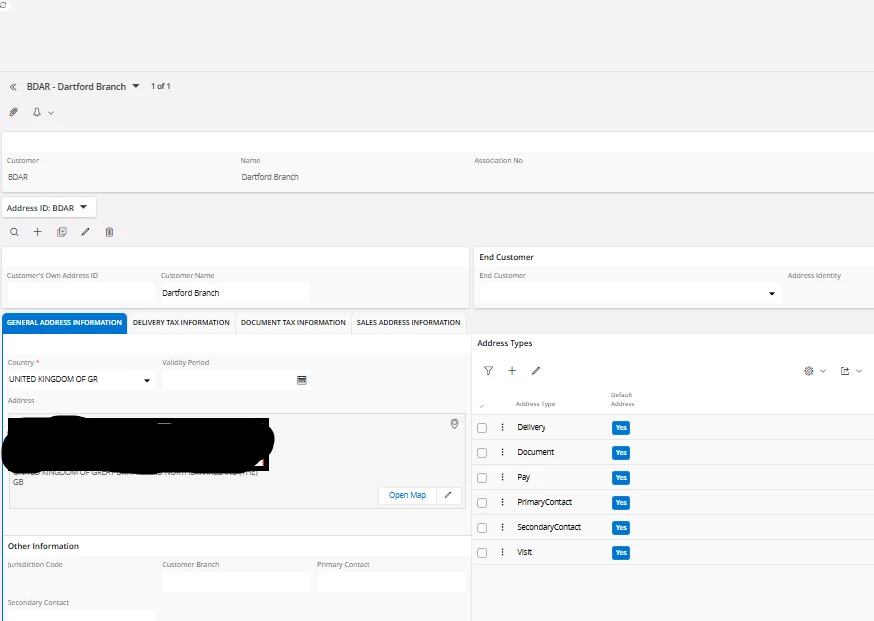Switch to Delivery Tax Information tab

pyautogui.click(x=181, y=323)
